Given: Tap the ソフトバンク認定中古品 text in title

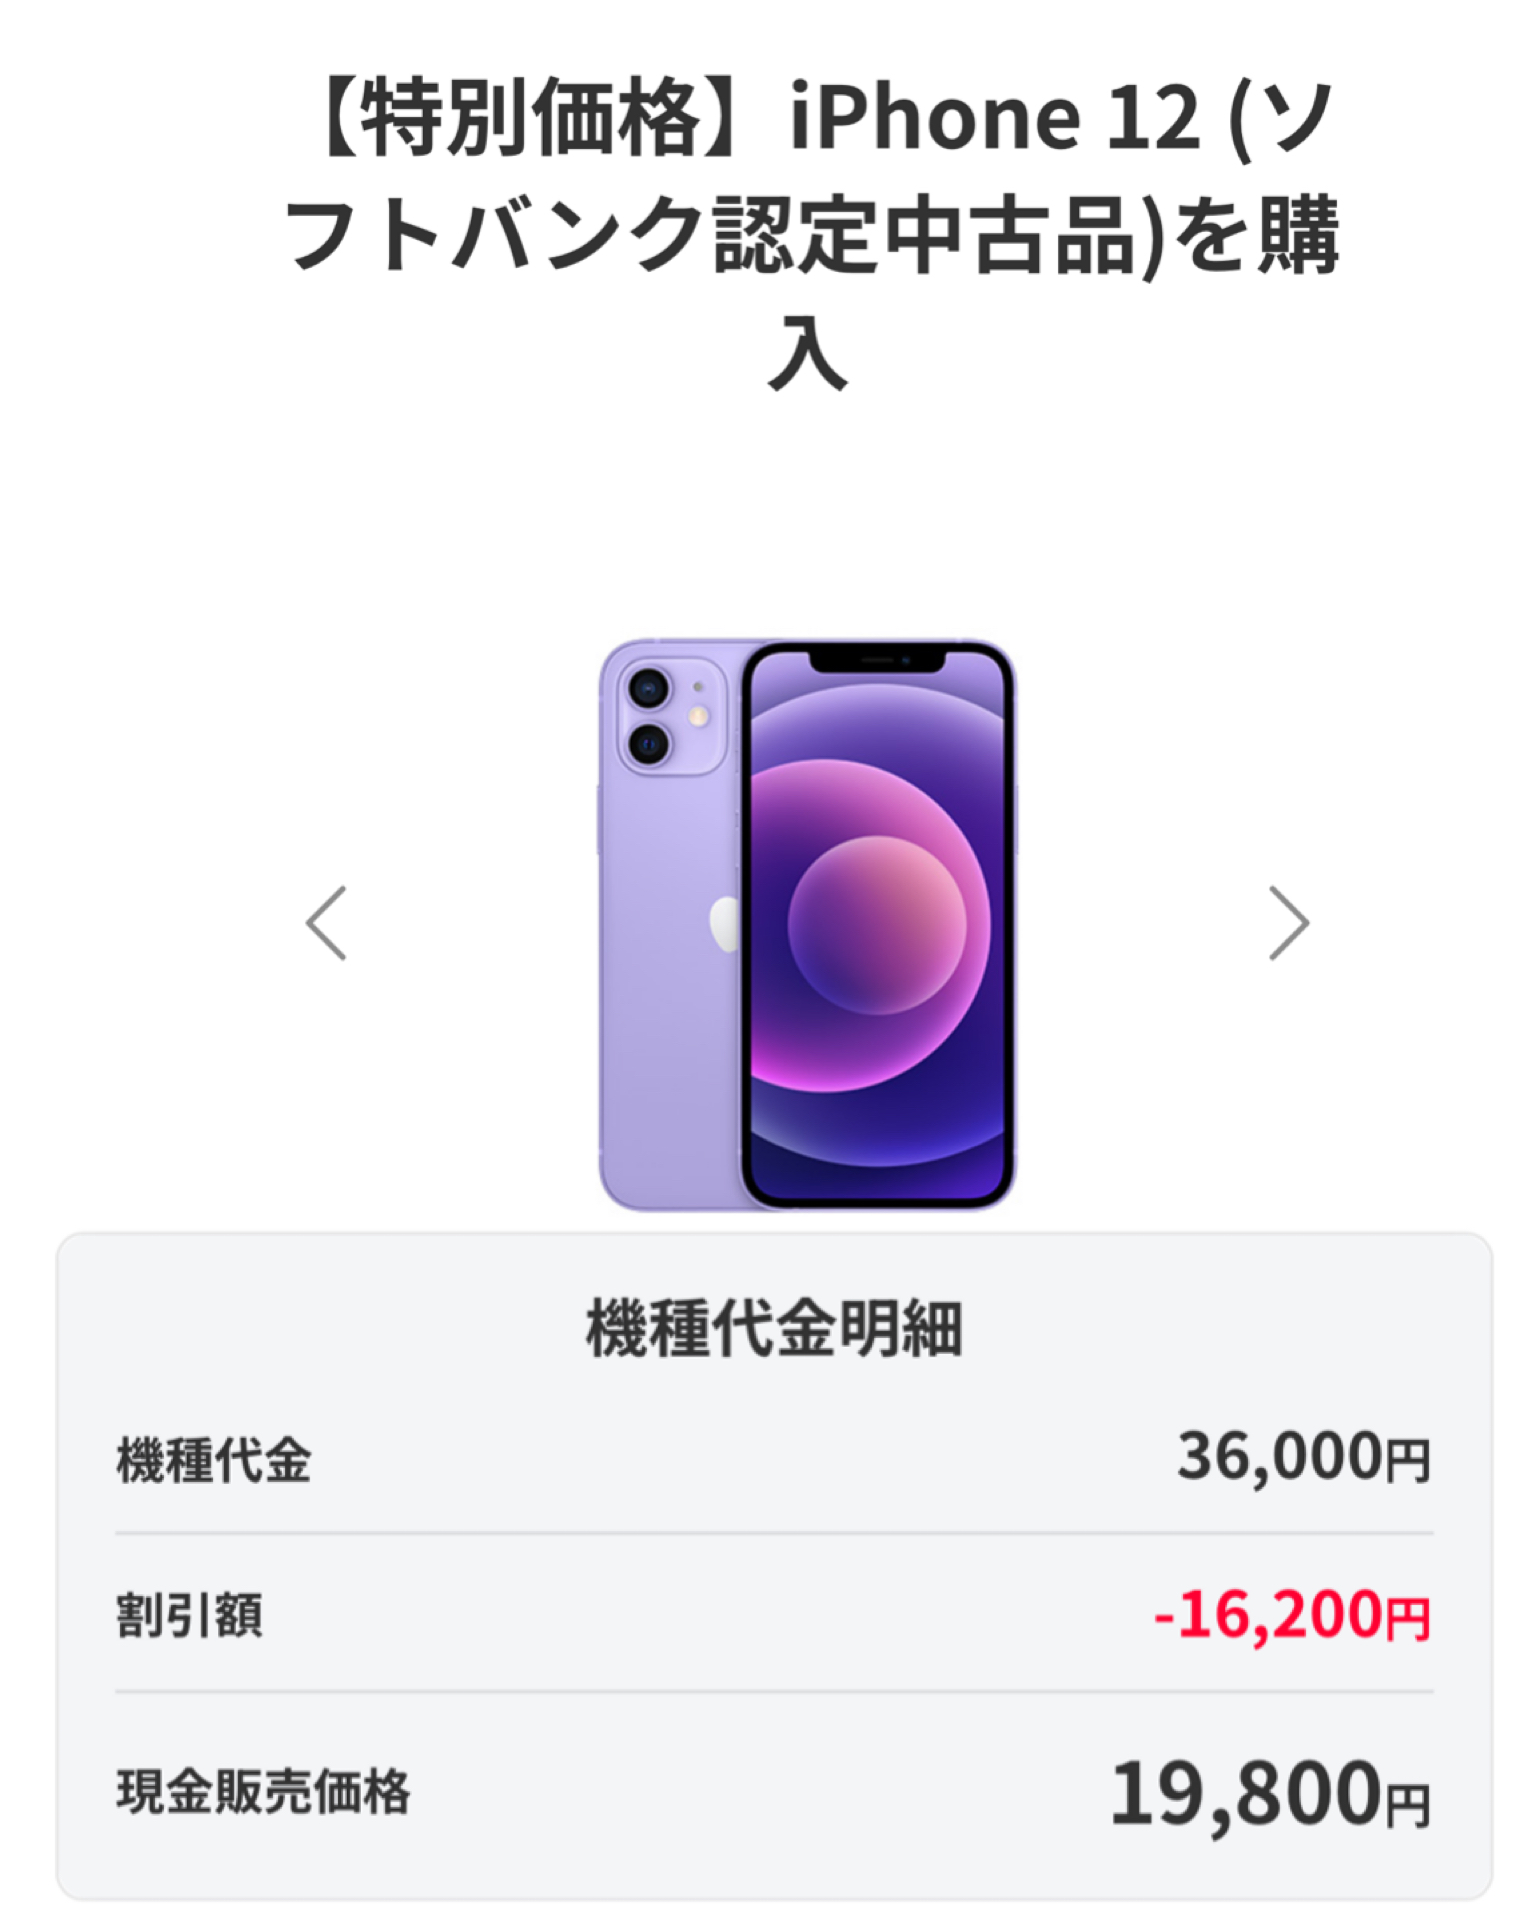Looking at the screenshot, I should tap(712, 235).
